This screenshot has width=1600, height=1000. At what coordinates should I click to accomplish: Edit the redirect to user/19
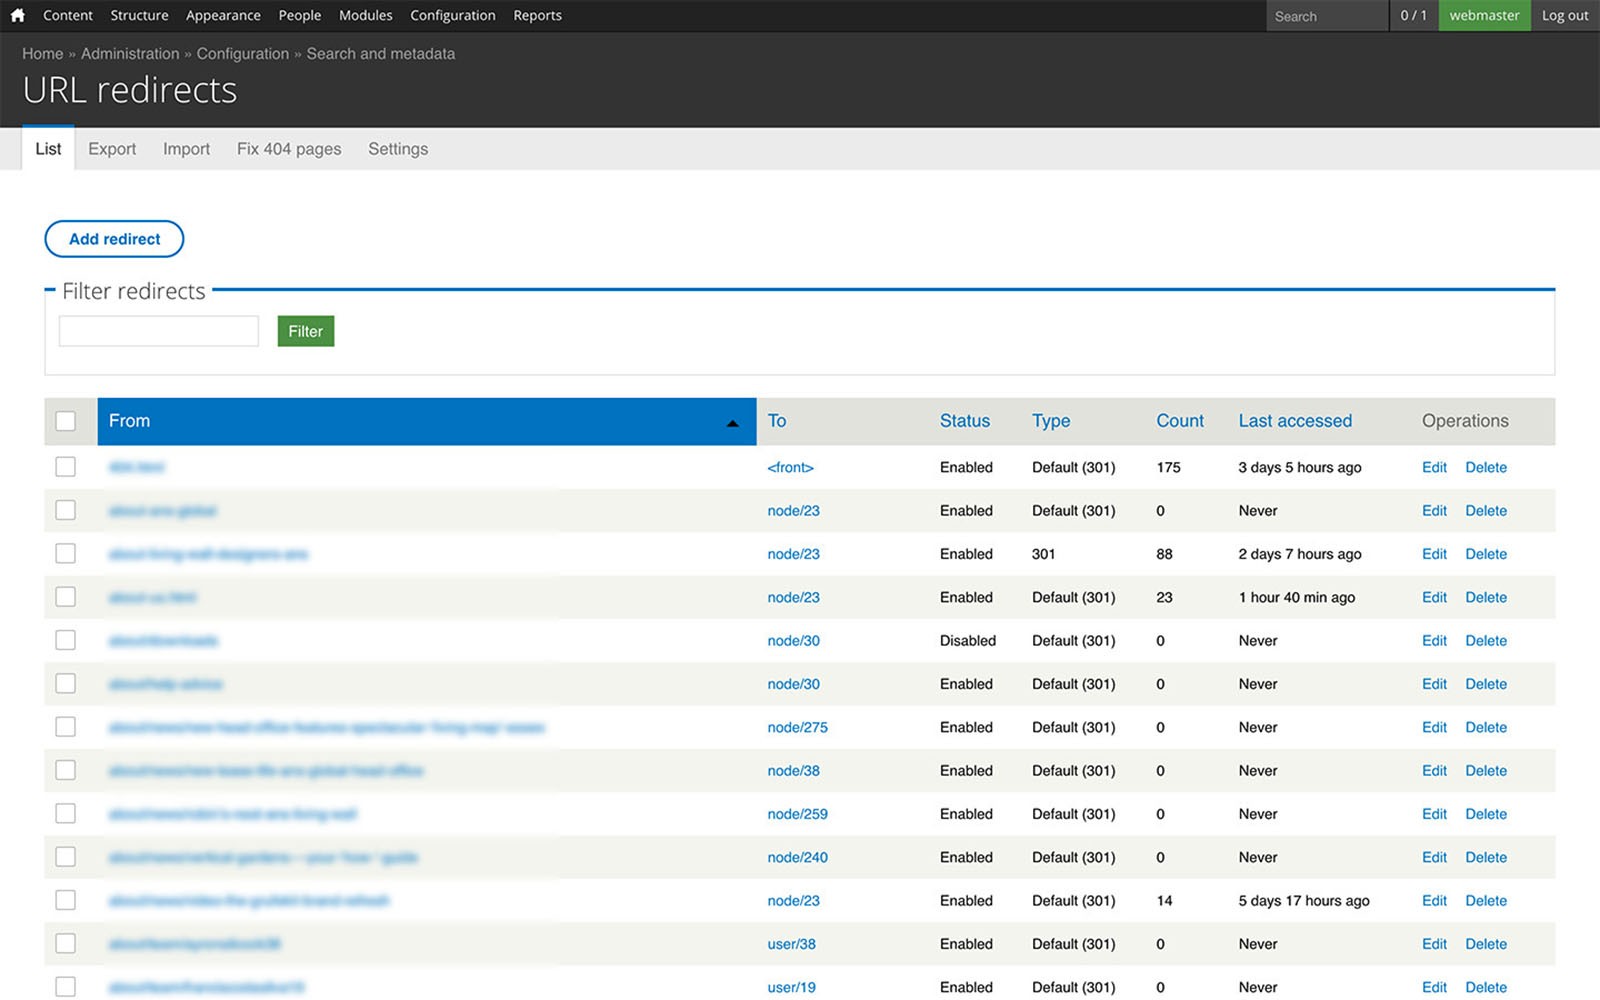[x=1434, y=987]
